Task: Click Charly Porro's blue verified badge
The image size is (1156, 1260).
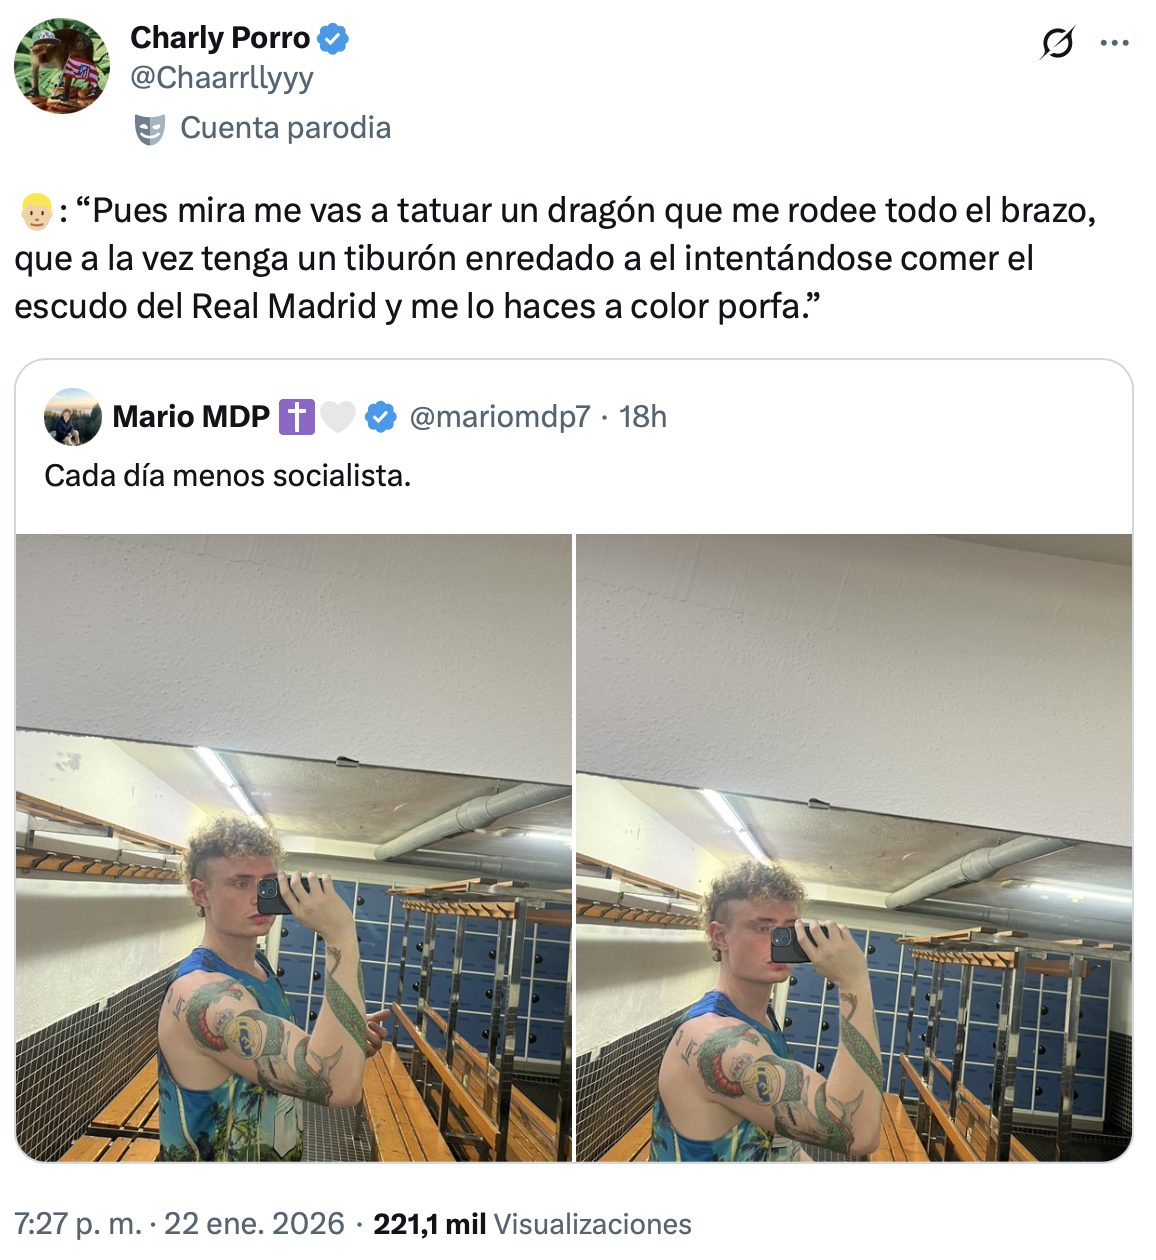Action: pos(333,39)
